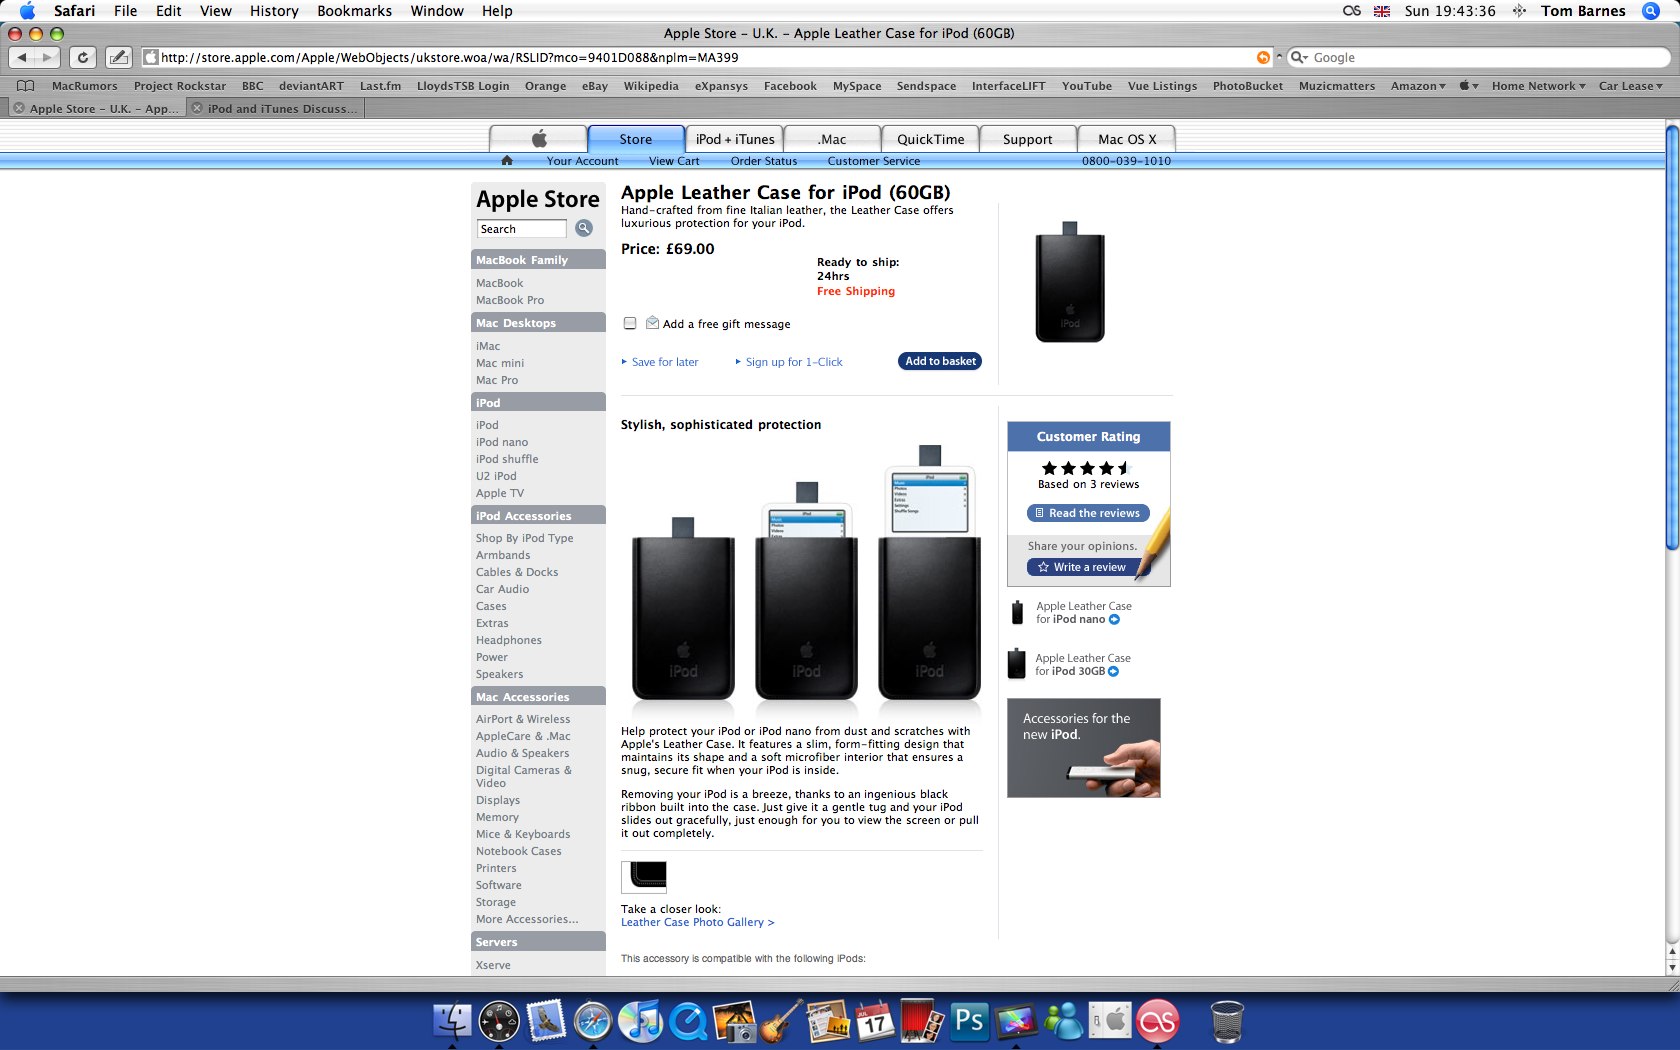The height and width of the screenshot is (1050, 1680).
Task: Click the orange RSS snapback icon in address bar
Action: pyautogui.click(x=1263, y=57)
